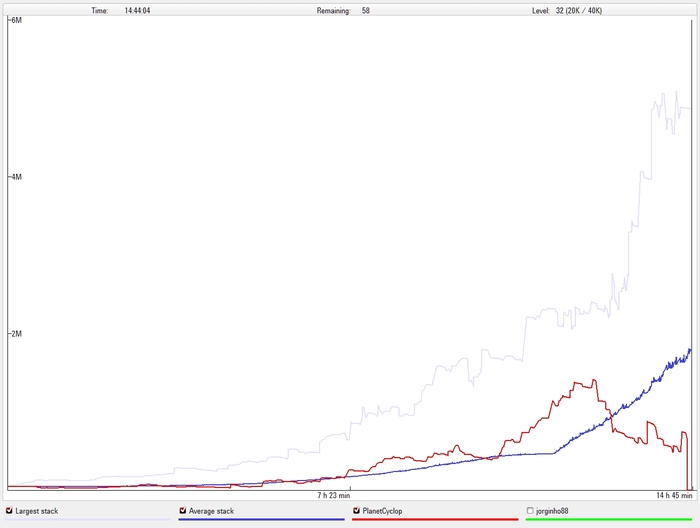Click the PlanetCyclop red line swatch
This screenshot has height=528, width=700.
(435, 520)
